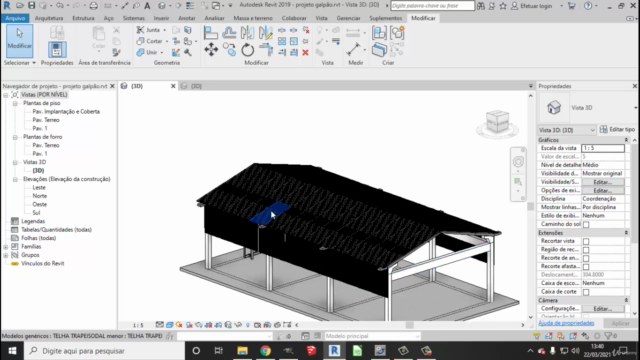Activate the Move tool
Screen dimensions: 640x360
pyautogui.click(x=211, y=50)
